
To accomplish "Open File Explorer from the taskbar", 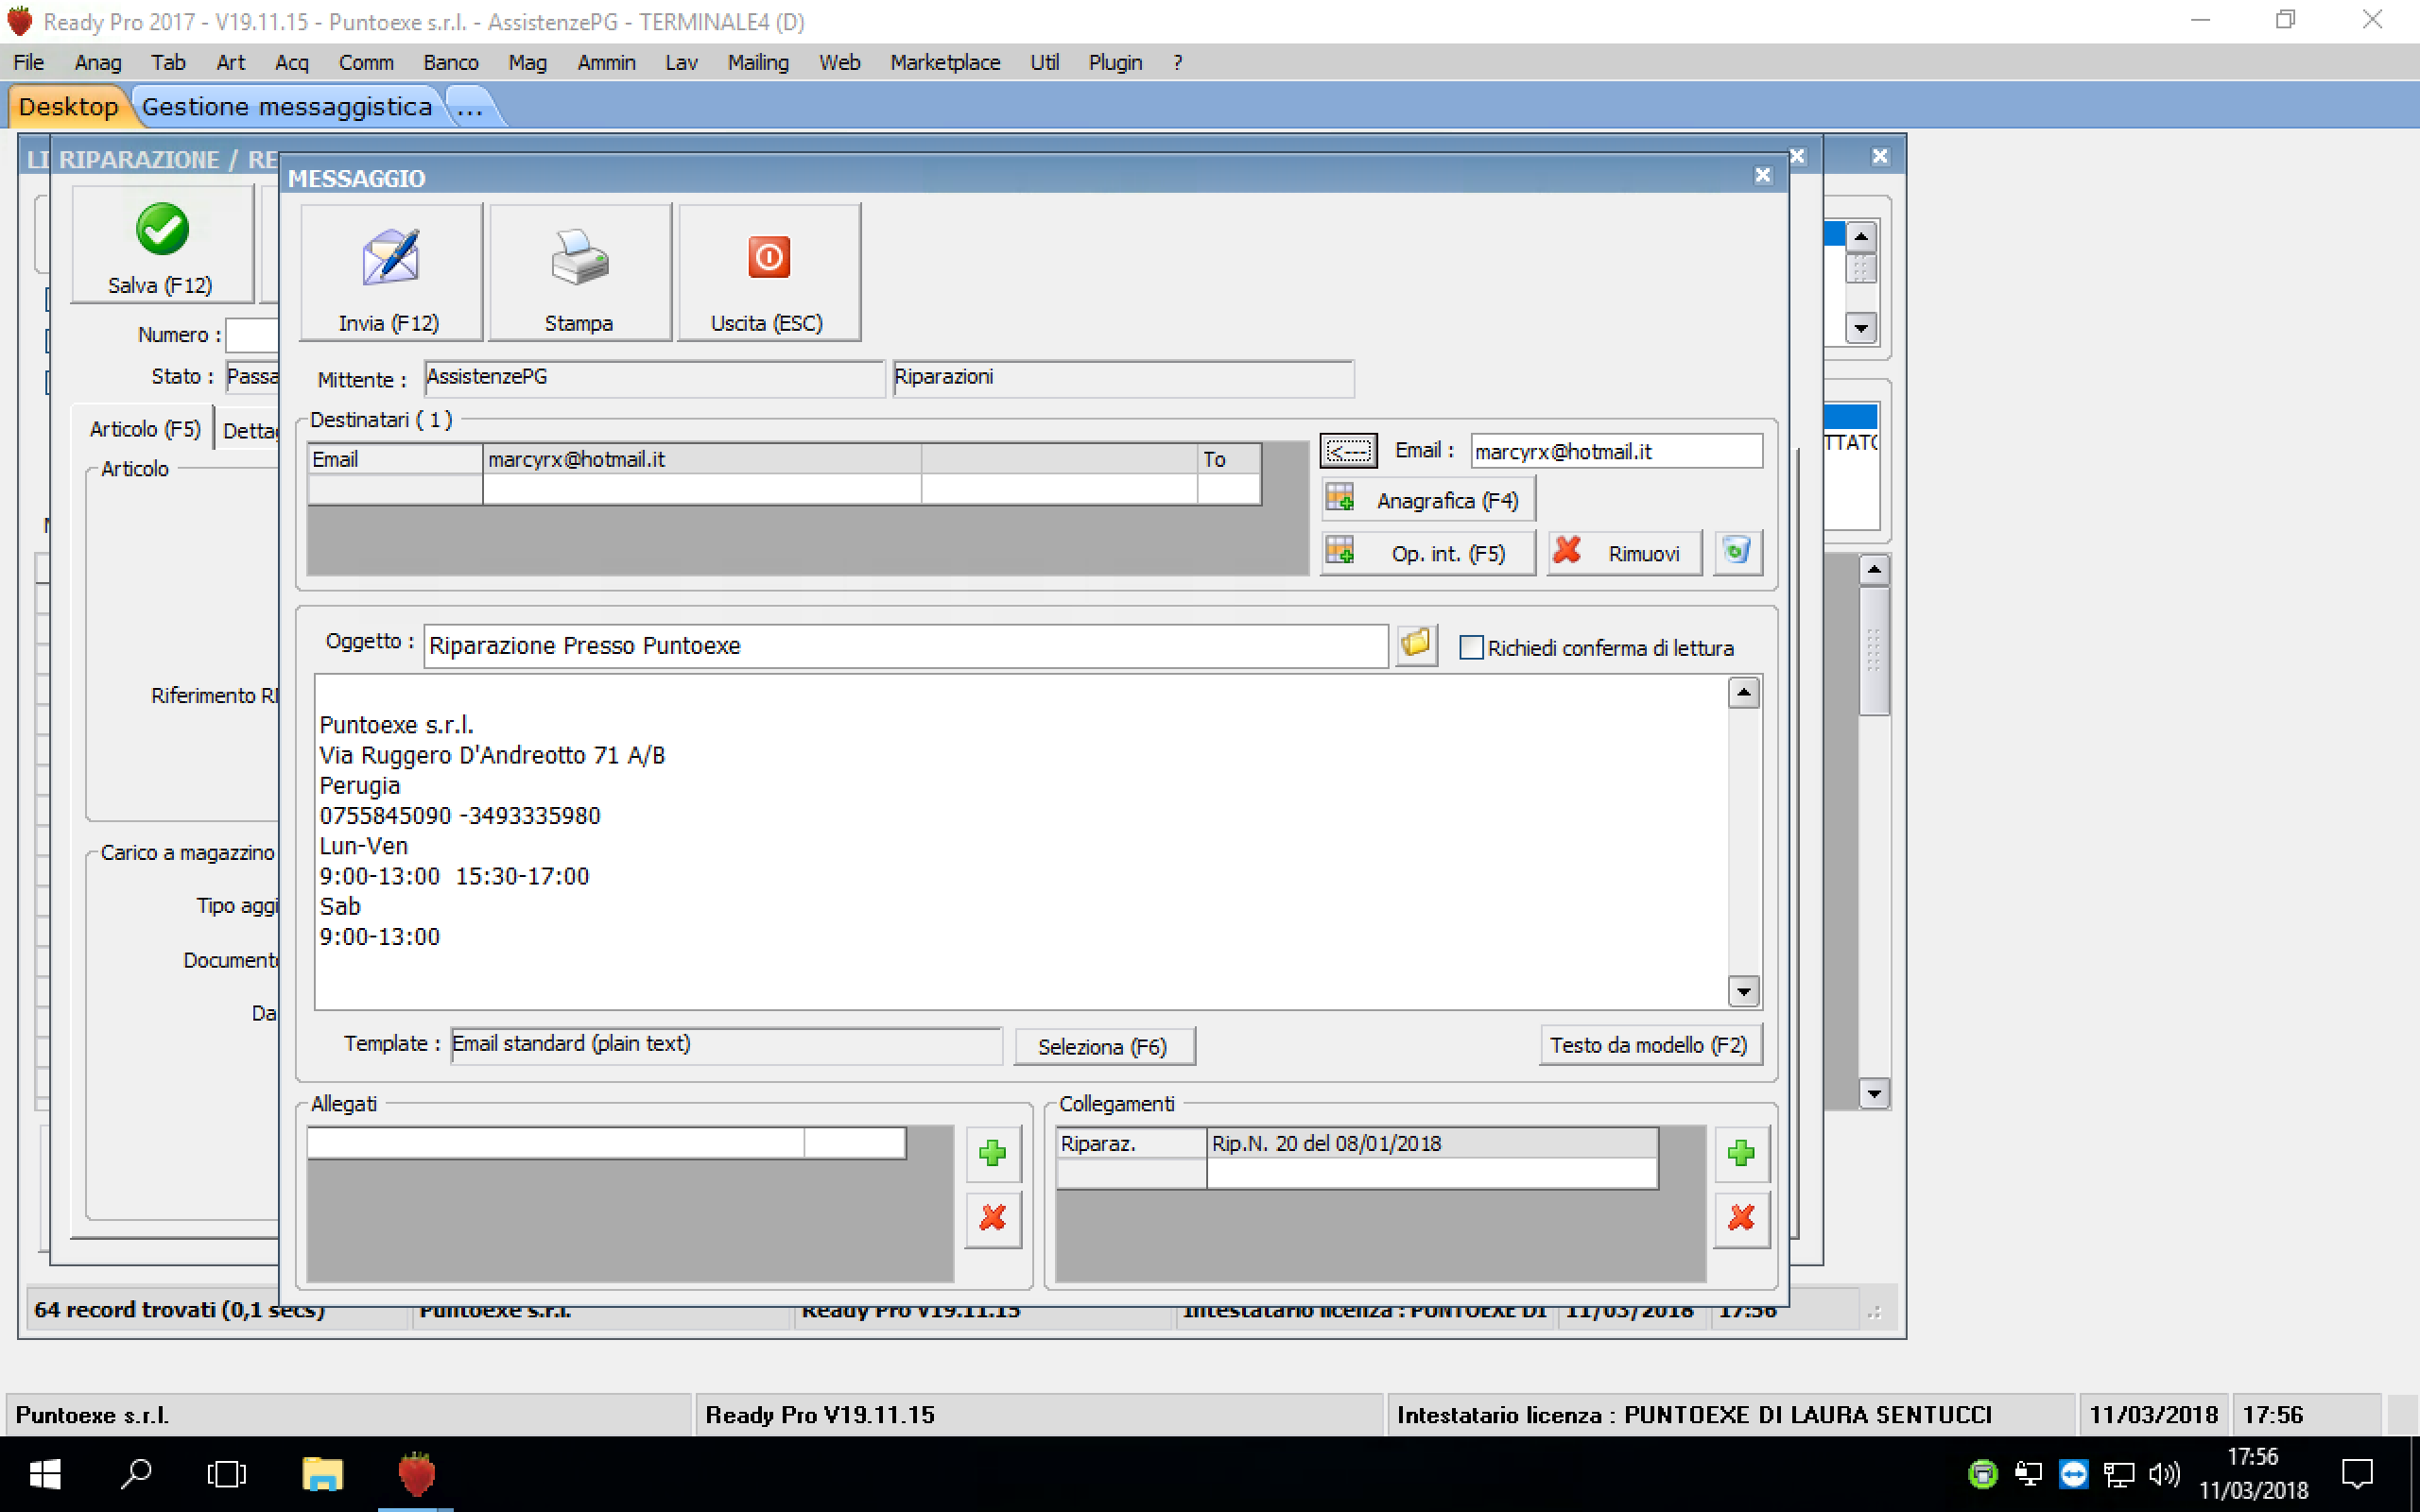I will pyautogui.click(x=322, y=1474).
